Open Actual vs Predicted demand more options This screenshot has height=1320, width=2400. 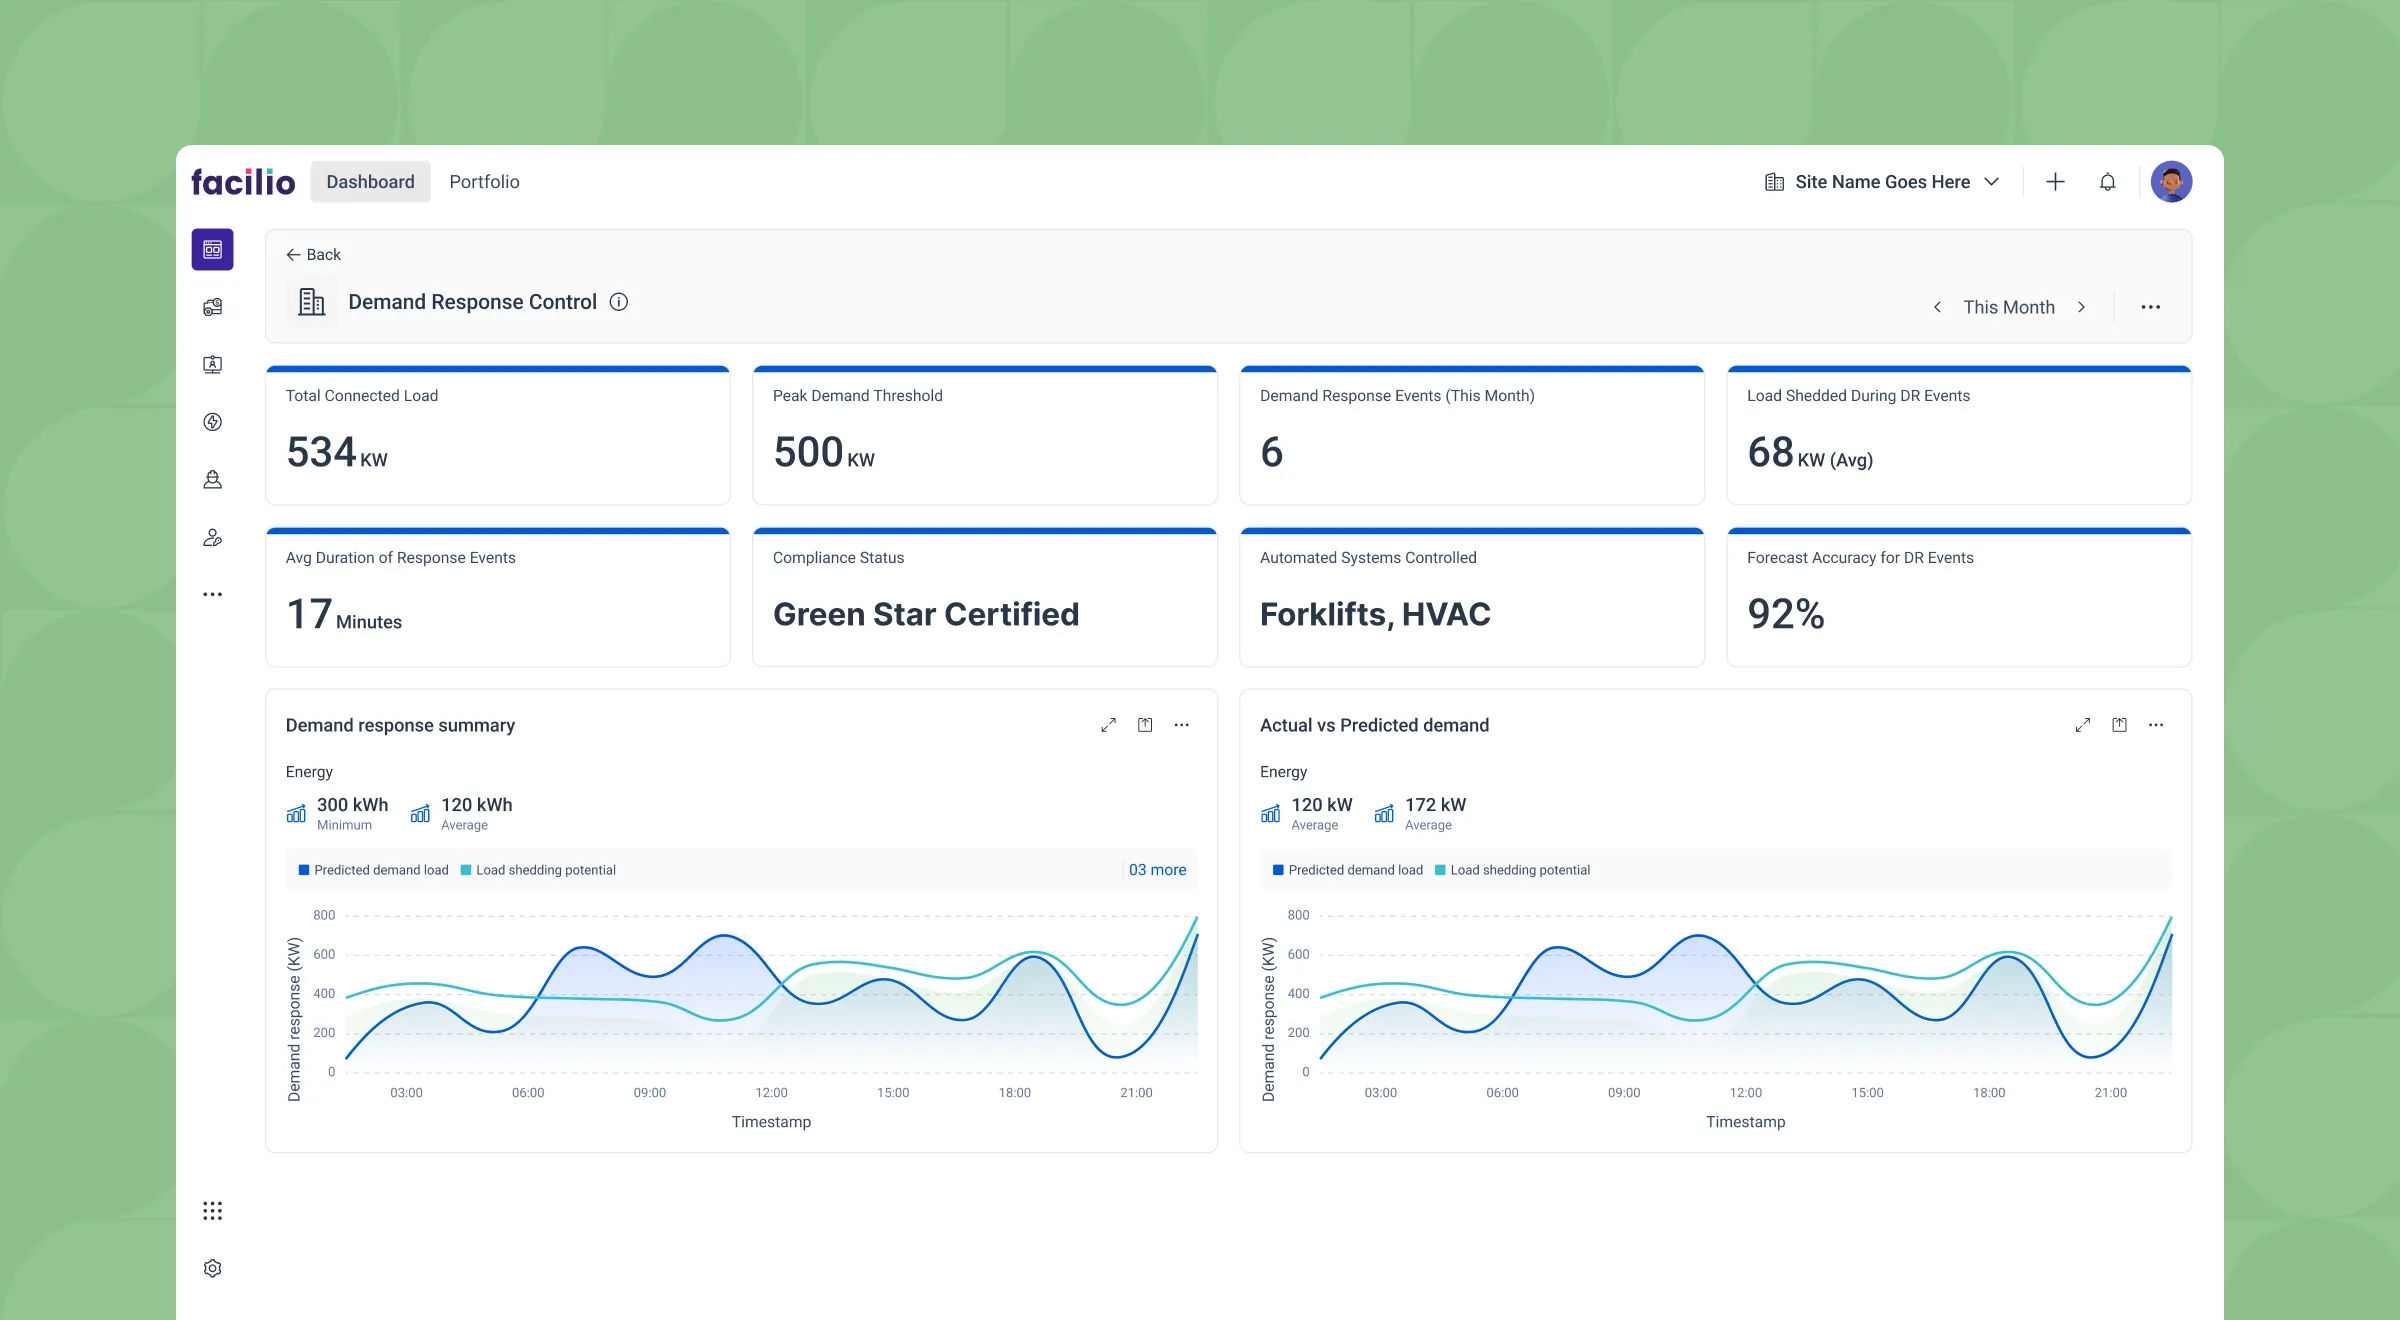[2156, 725]
